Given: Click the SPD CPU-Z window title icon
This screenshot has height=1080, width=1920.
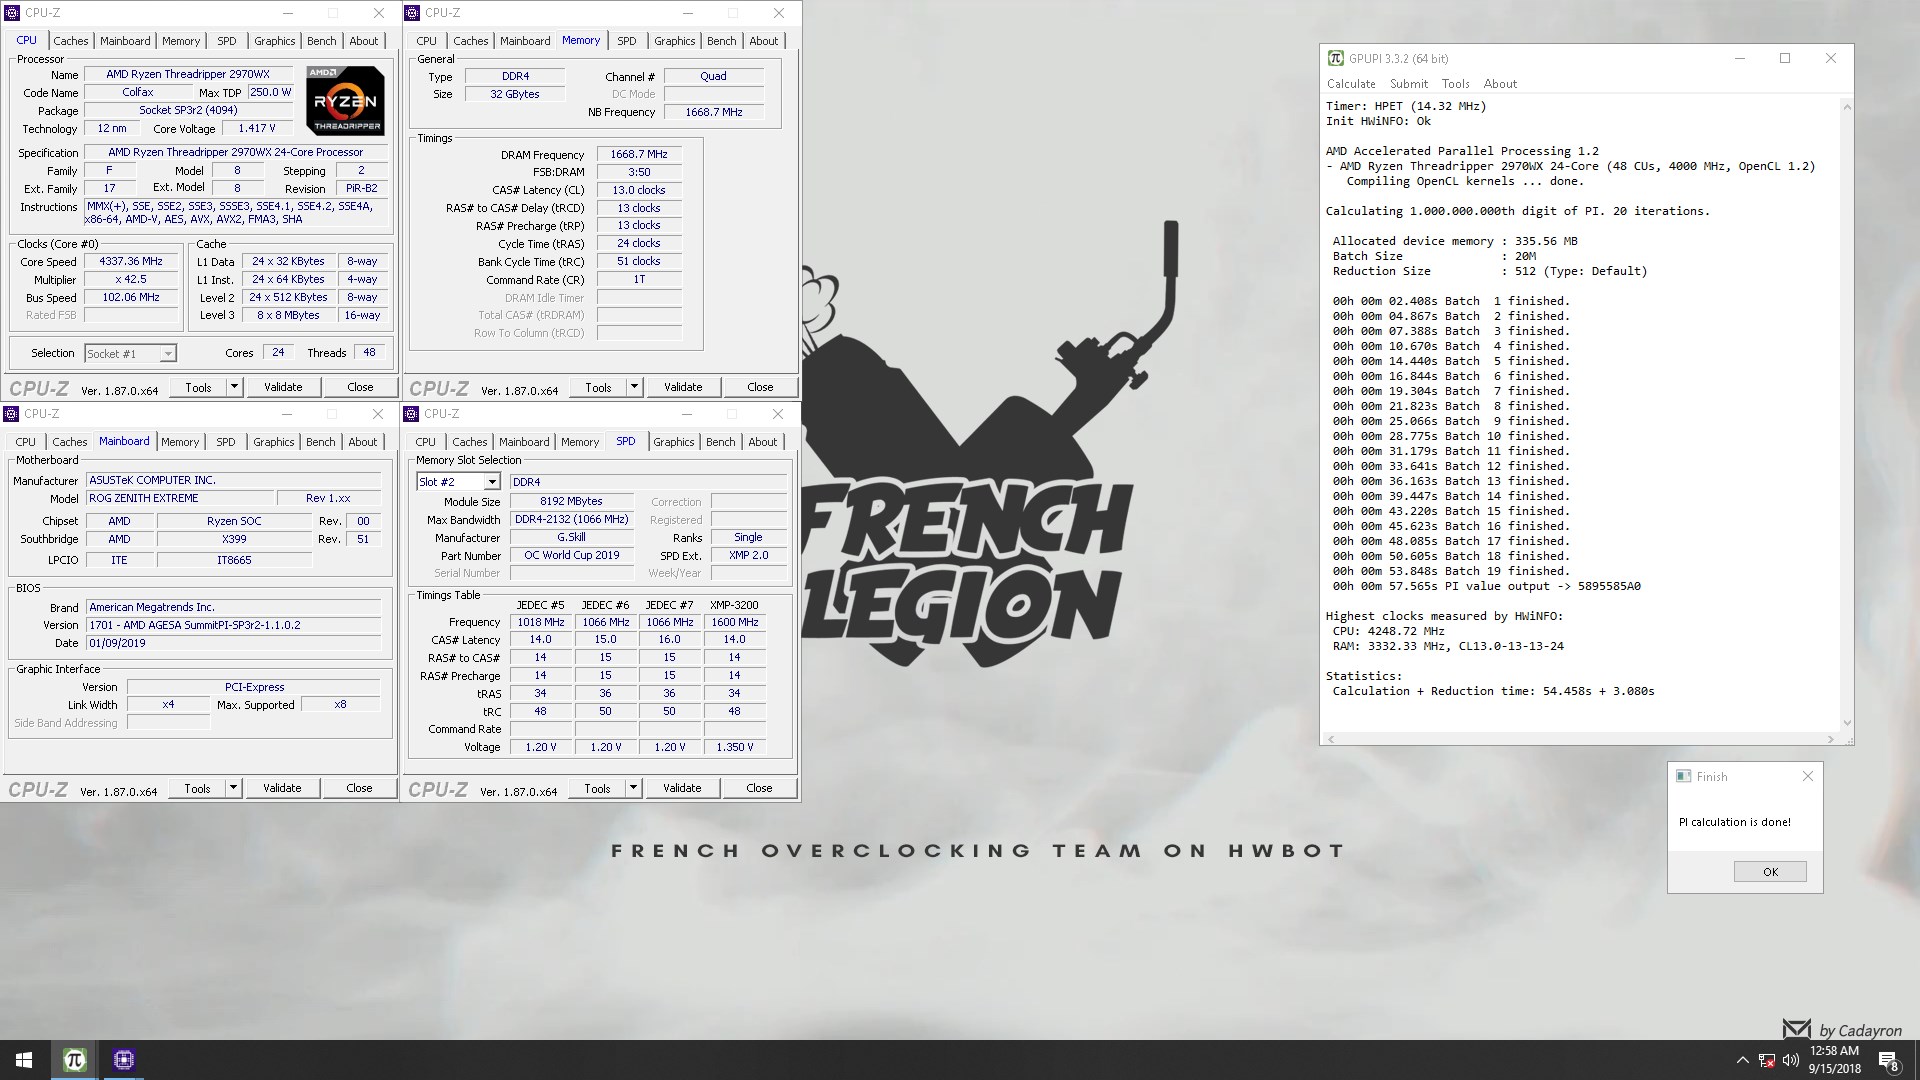Looking at the screenshot, I should click(412, 414).
